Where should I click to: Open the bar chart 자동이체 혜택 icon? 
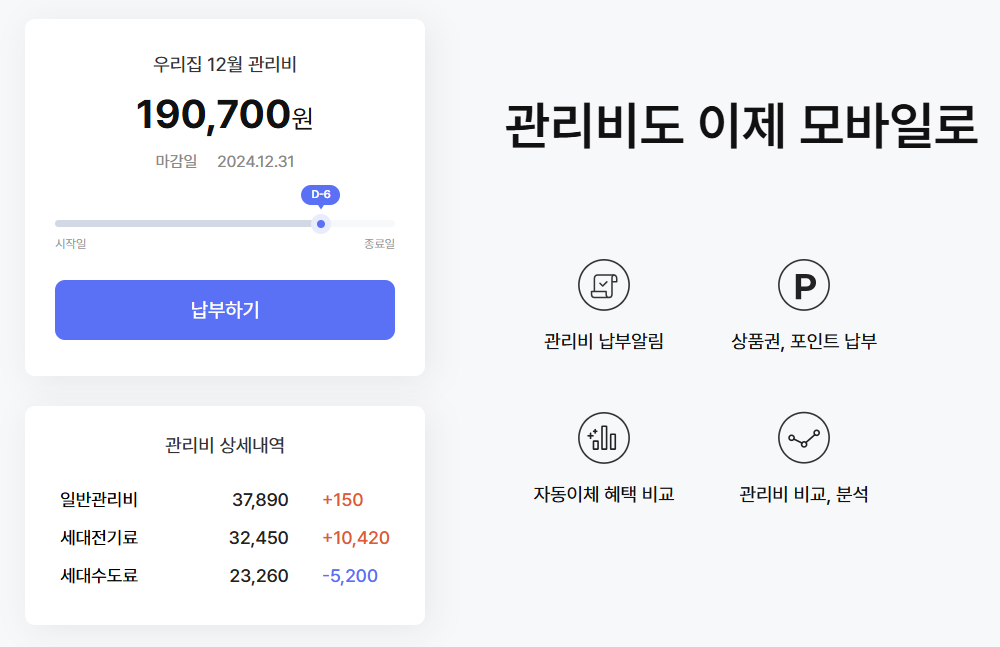tap(603, 438)
